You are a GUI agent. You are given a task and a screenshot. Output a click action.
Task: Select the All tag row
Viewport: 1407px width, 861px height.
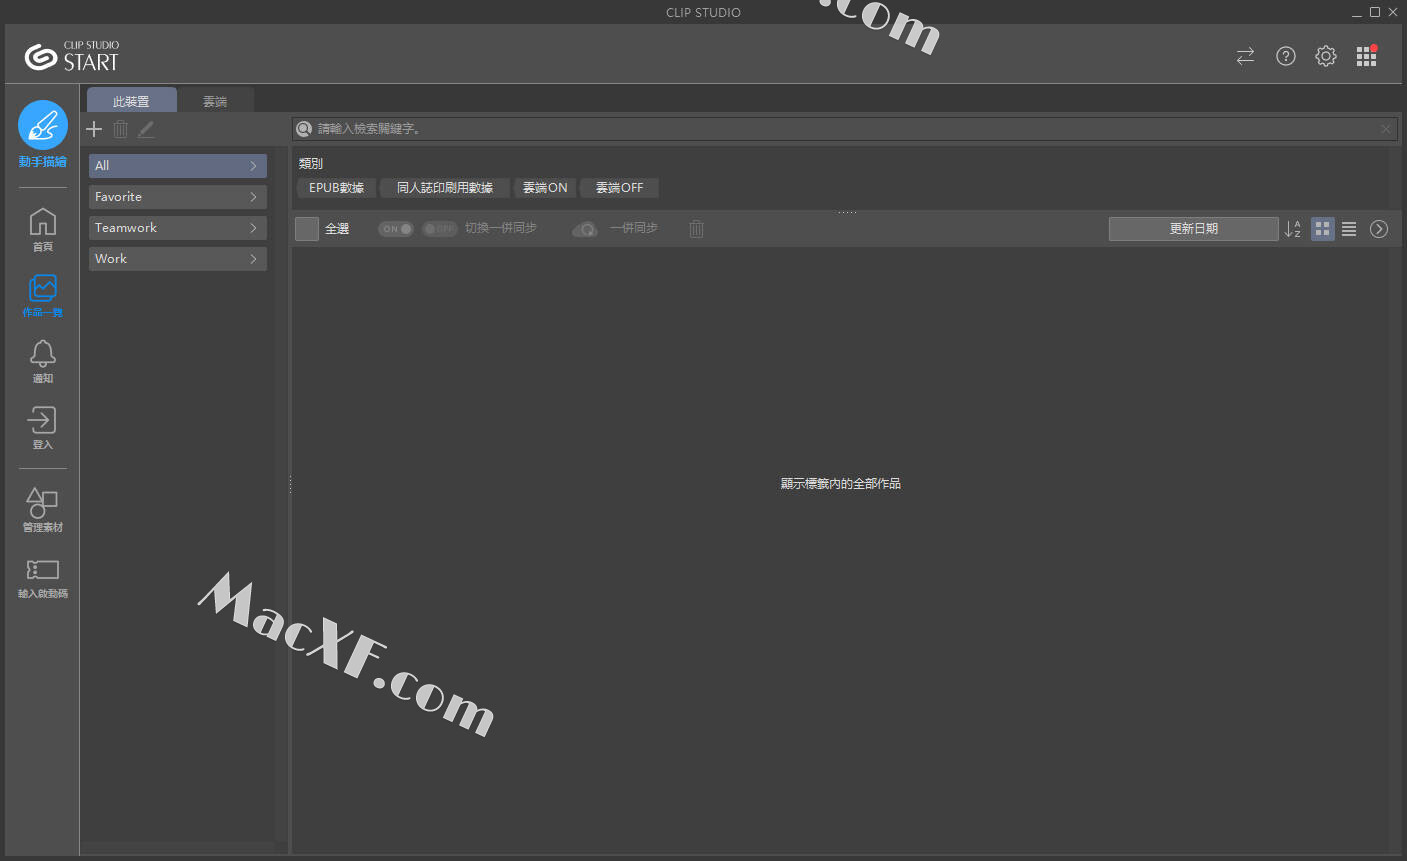[178, 166]
